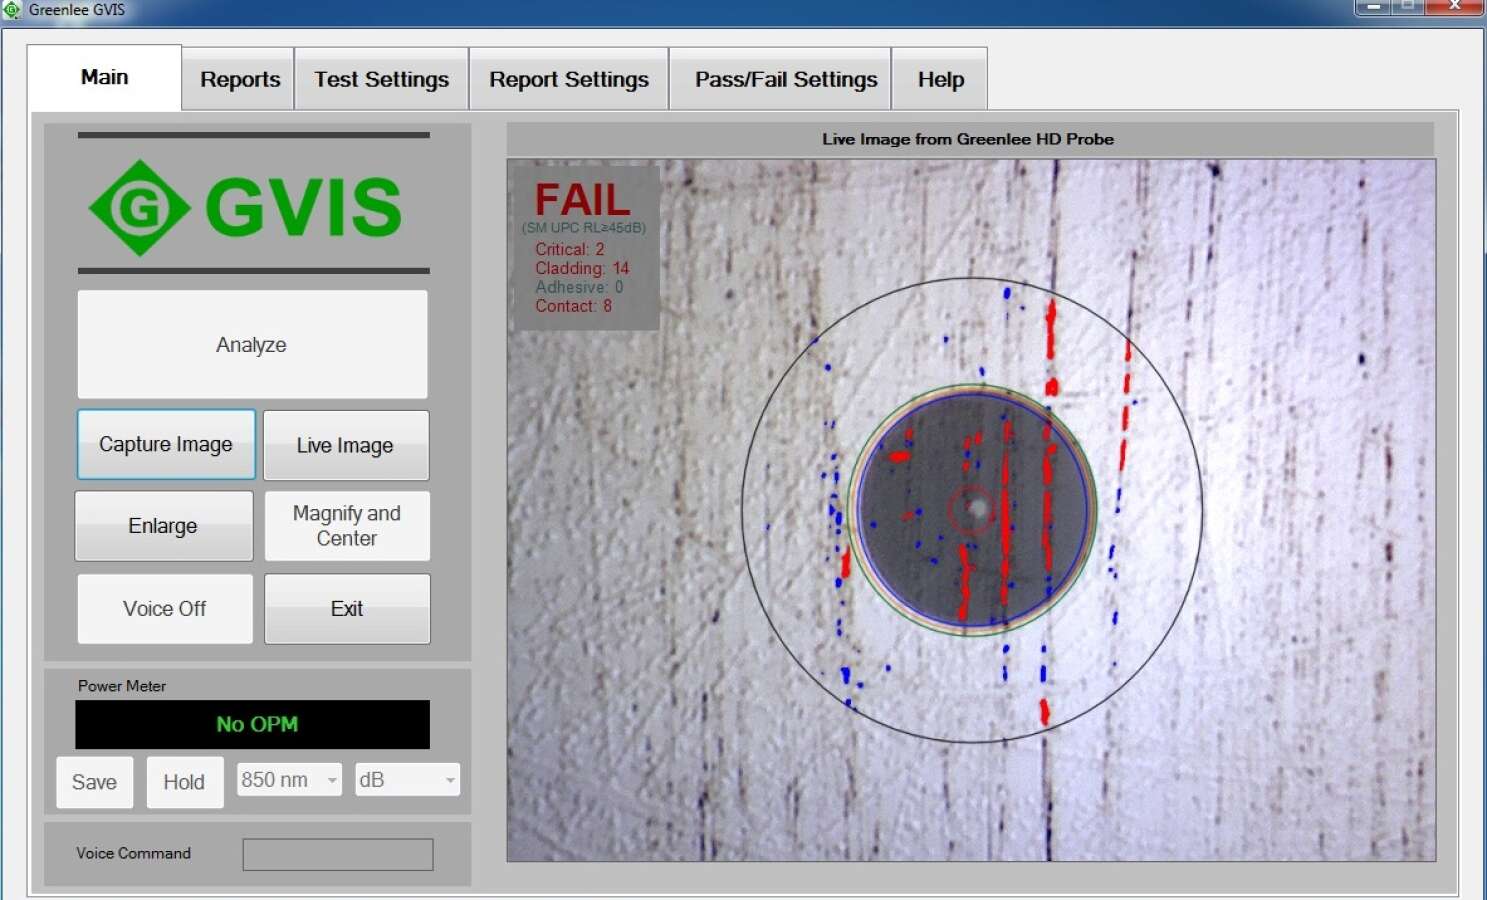Switch to Live Image mode
The height and width of the screenshot is (900, 1487).
click(x=346, y=445)
